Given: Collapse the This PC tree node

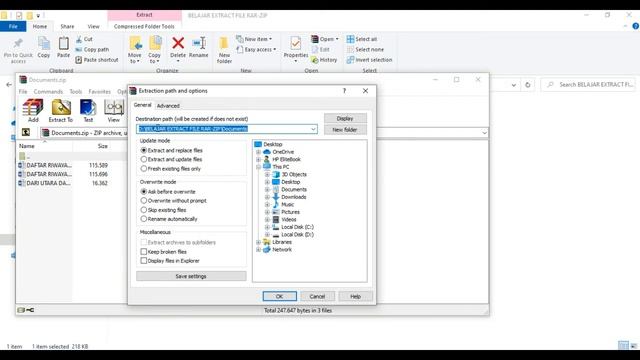Looking at the screenshot, I should click(258, 167).
